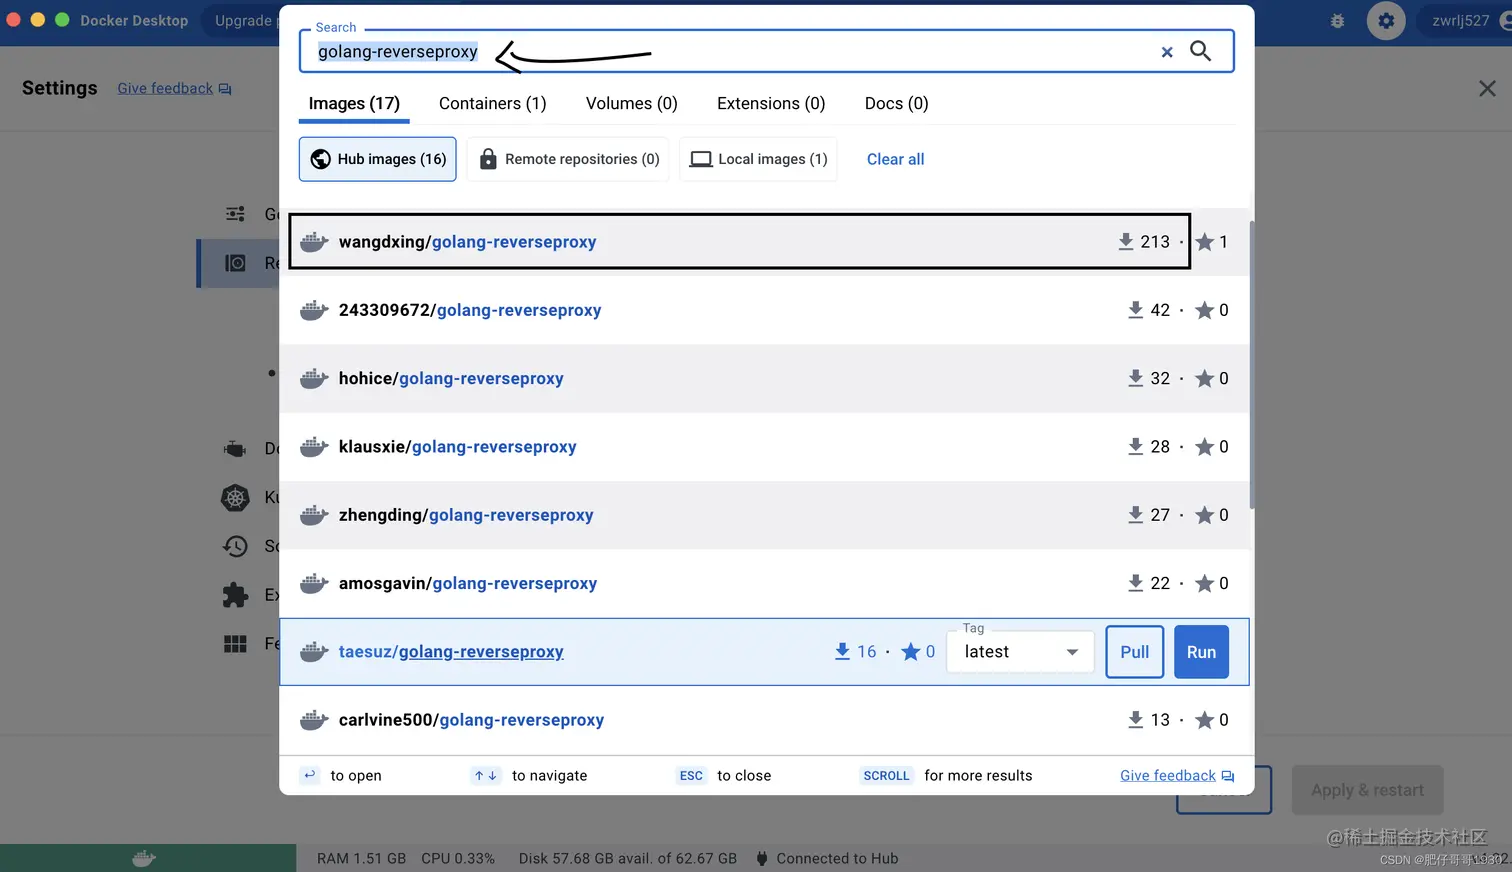Click the Apply & restart button
1512x872 pixels.
coord(1368,790)
